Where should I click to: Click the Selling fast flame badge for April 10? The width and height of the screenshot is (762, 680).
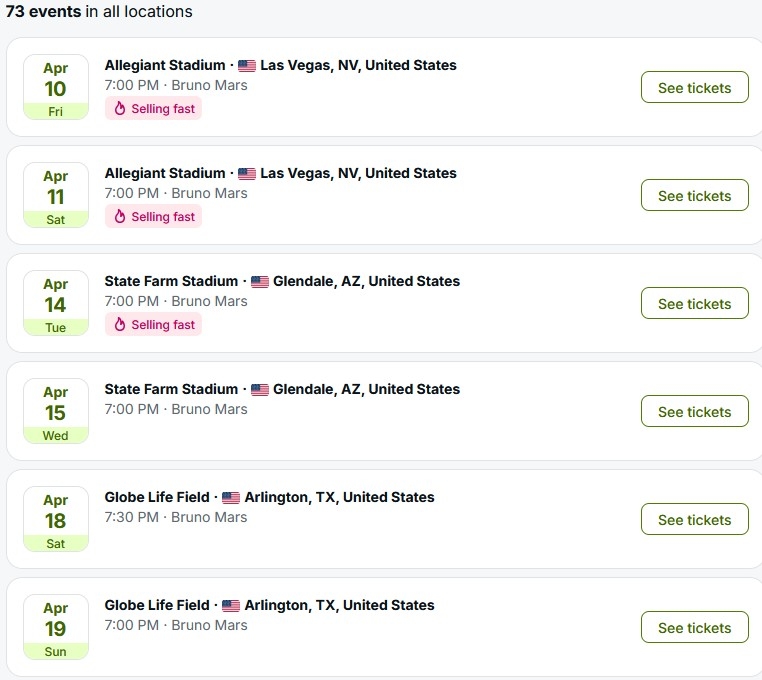click(x=154, y=109)
